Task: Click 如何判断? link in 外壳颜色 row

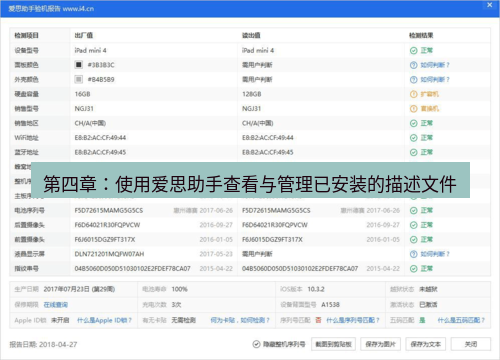Action: point(435,79)
